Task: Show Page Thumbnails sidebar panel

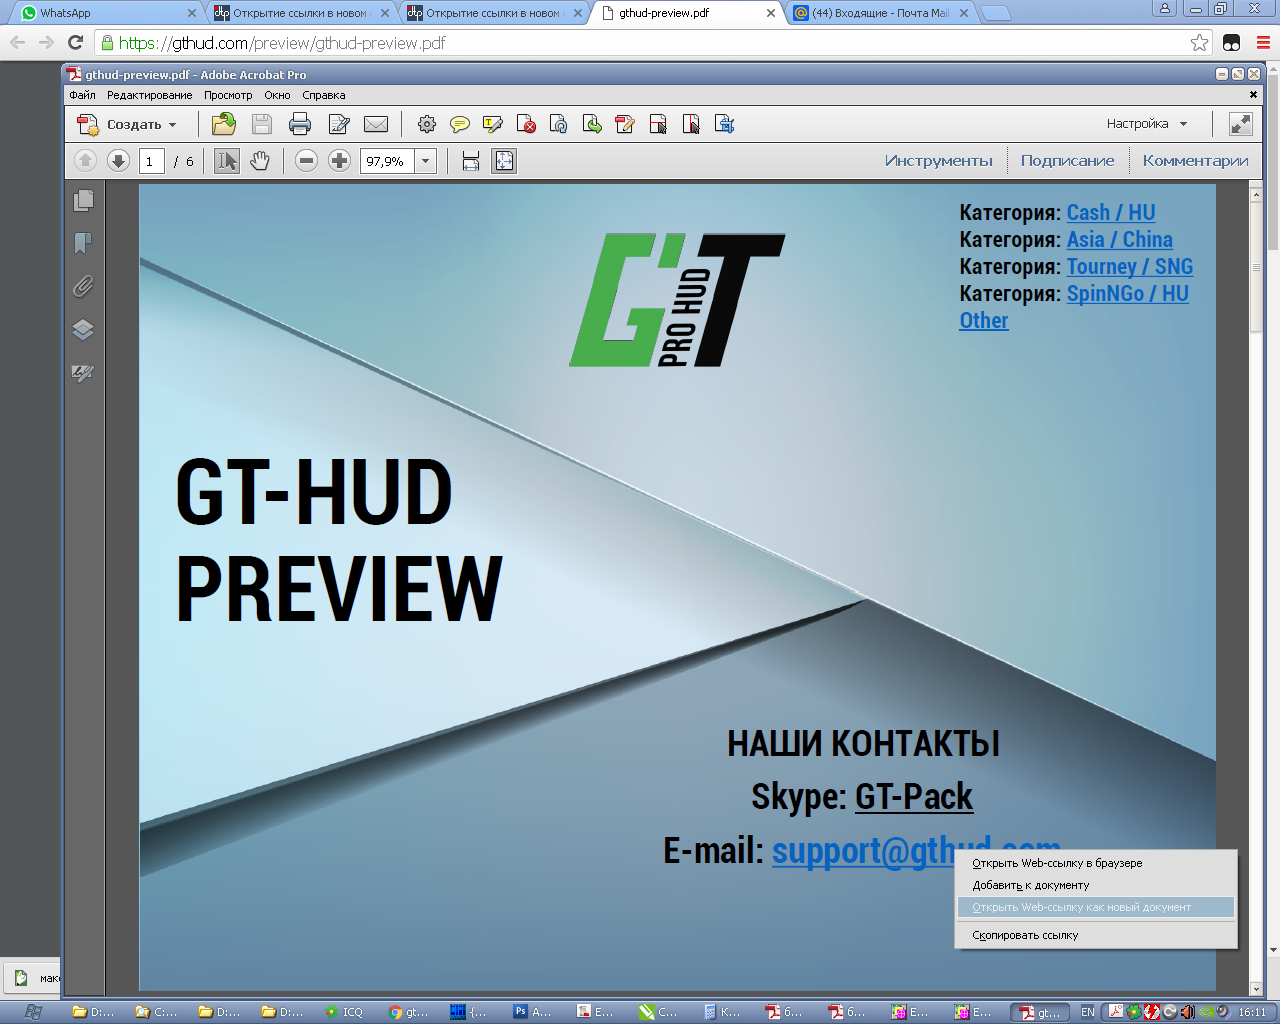Action: (83, 201)
